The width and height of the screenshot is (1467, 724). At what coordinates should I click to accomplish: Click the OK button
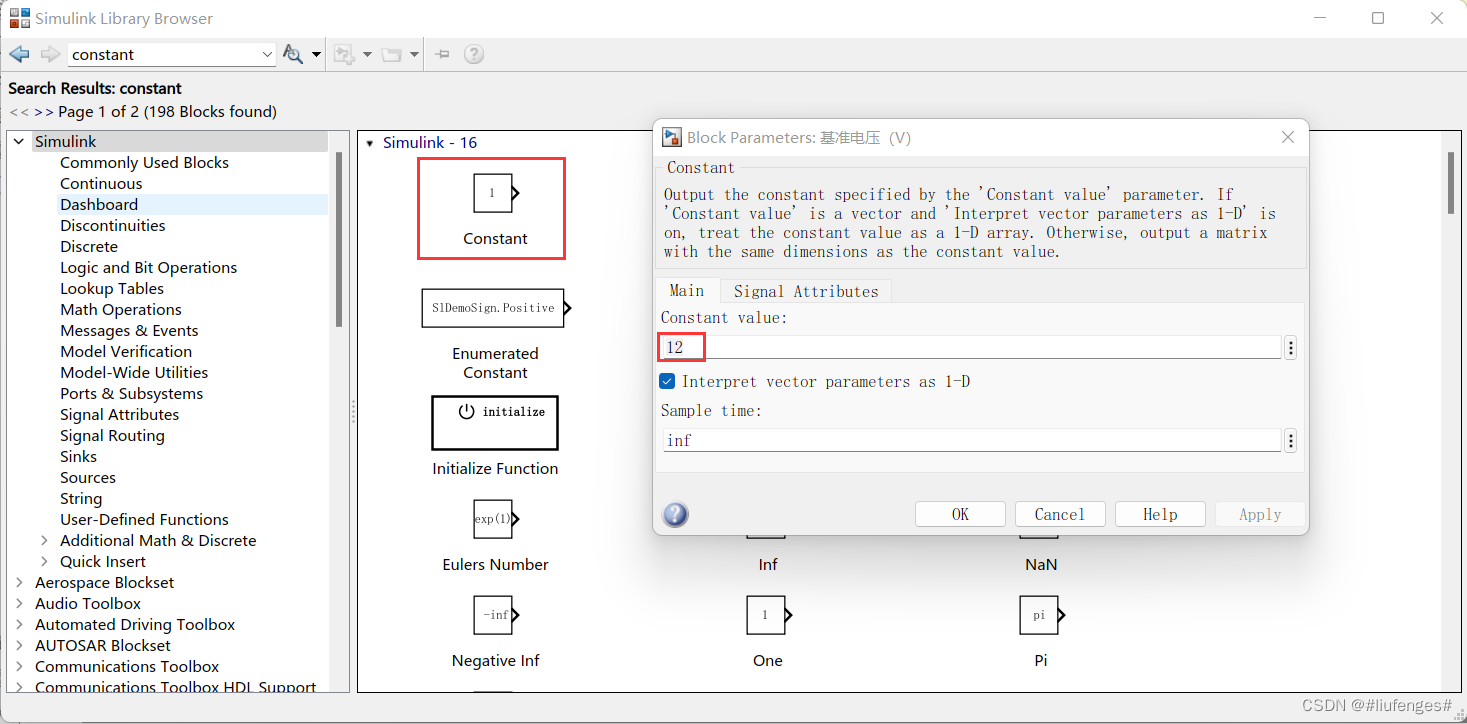click(960, 514)
